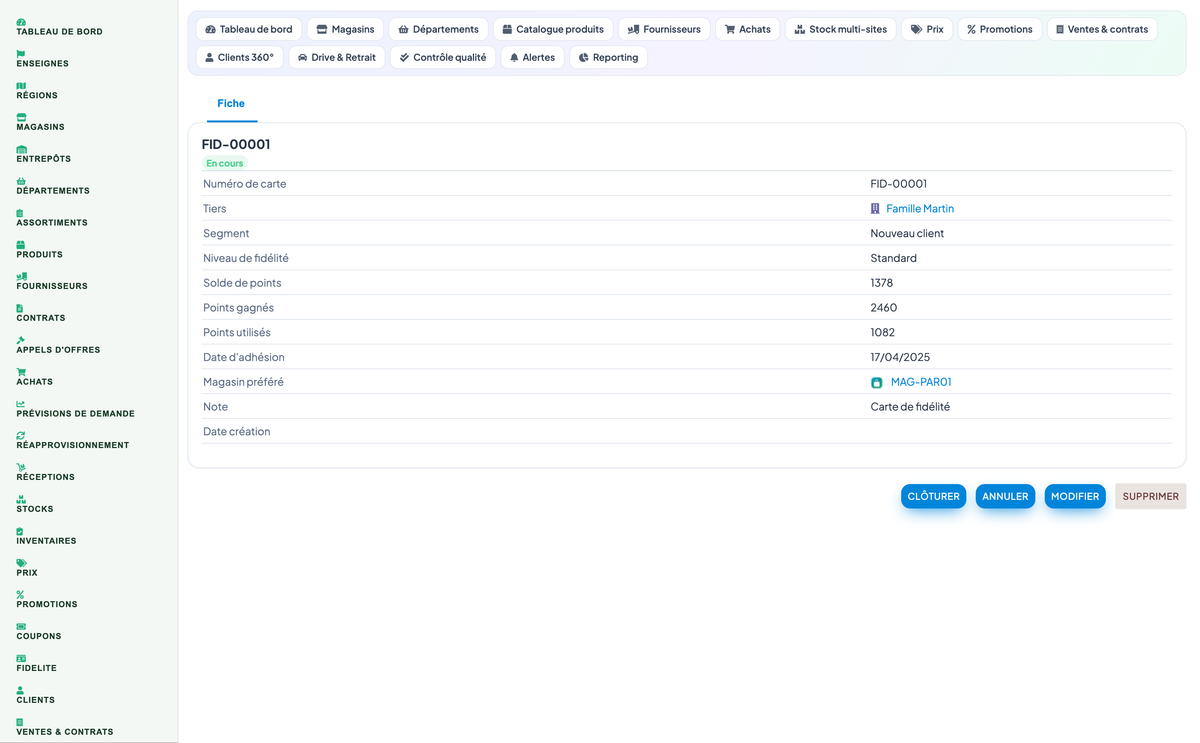Open Prix in top navigation bar
The width and height of the screenshot is (1200, 743).
click(x=927, y=29)
